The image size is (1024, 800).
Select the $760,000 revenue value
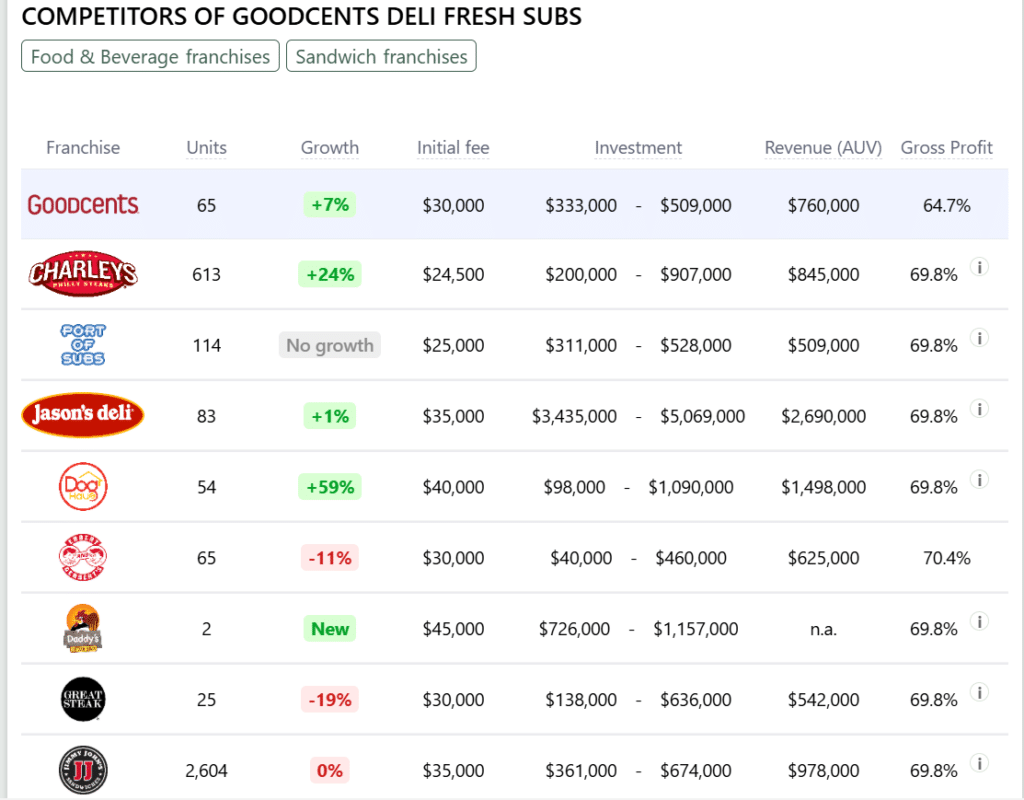coord(824,205)
